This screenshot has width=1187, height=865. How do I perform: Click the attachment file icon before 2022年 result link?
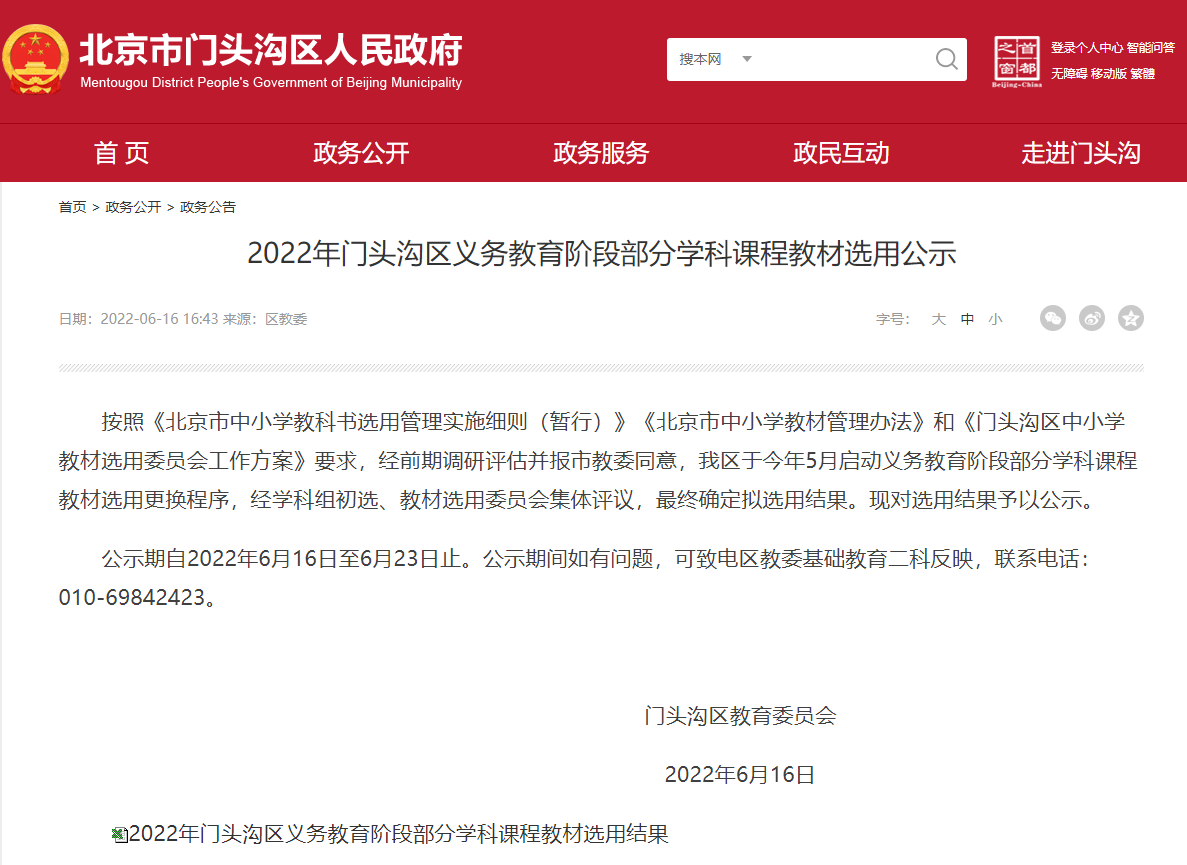120,834
